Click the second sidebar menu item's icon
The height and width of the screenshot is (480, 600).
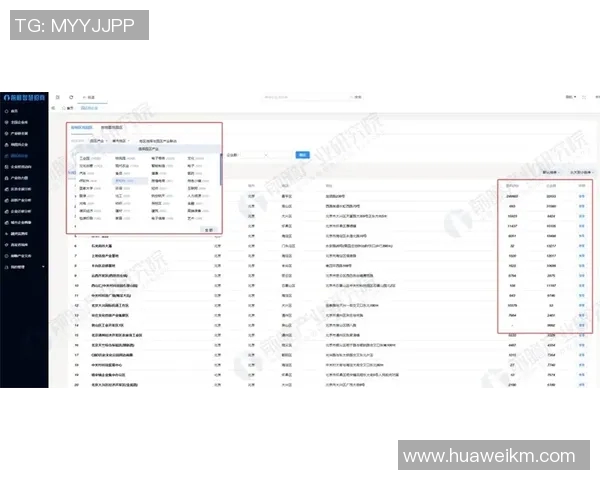6,123
